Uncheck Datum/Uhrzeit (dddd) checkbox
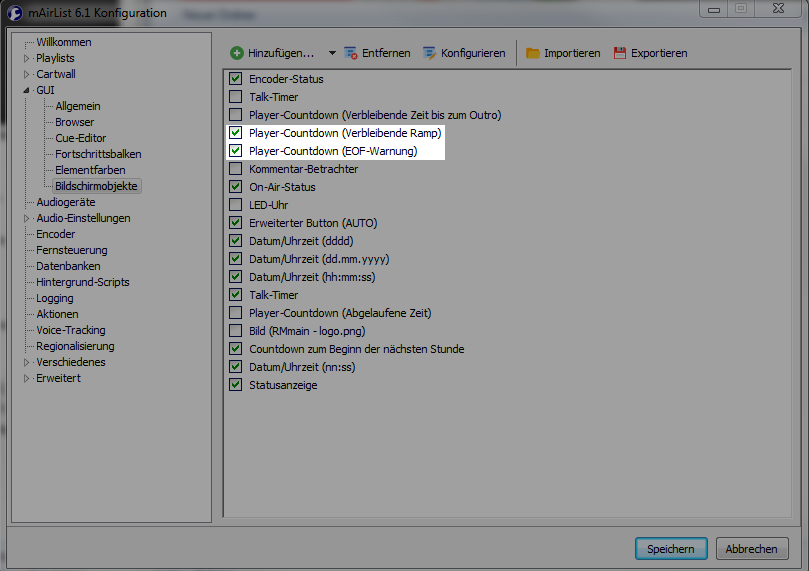The width and height of the screenshot is (809, 571). (236, 241)
